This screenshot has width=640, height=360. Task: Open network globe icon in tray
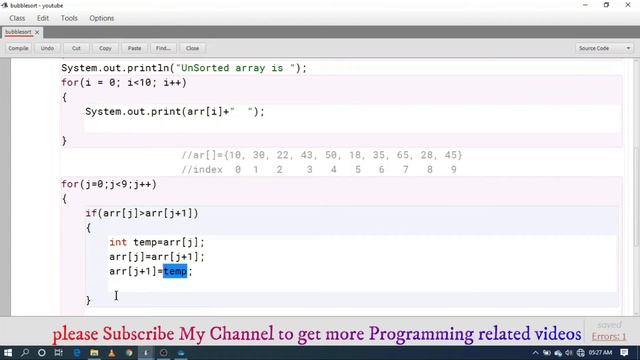click(580, 353)
